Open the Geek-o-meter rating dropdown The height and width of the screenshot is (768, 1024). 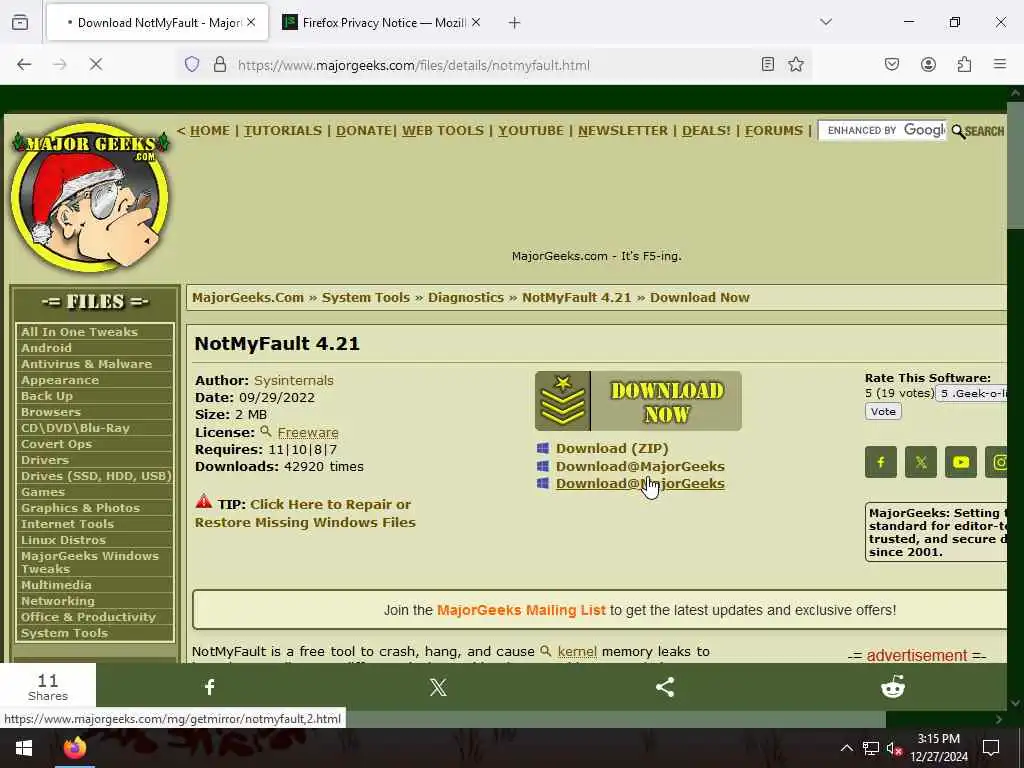tap(972, 393)
